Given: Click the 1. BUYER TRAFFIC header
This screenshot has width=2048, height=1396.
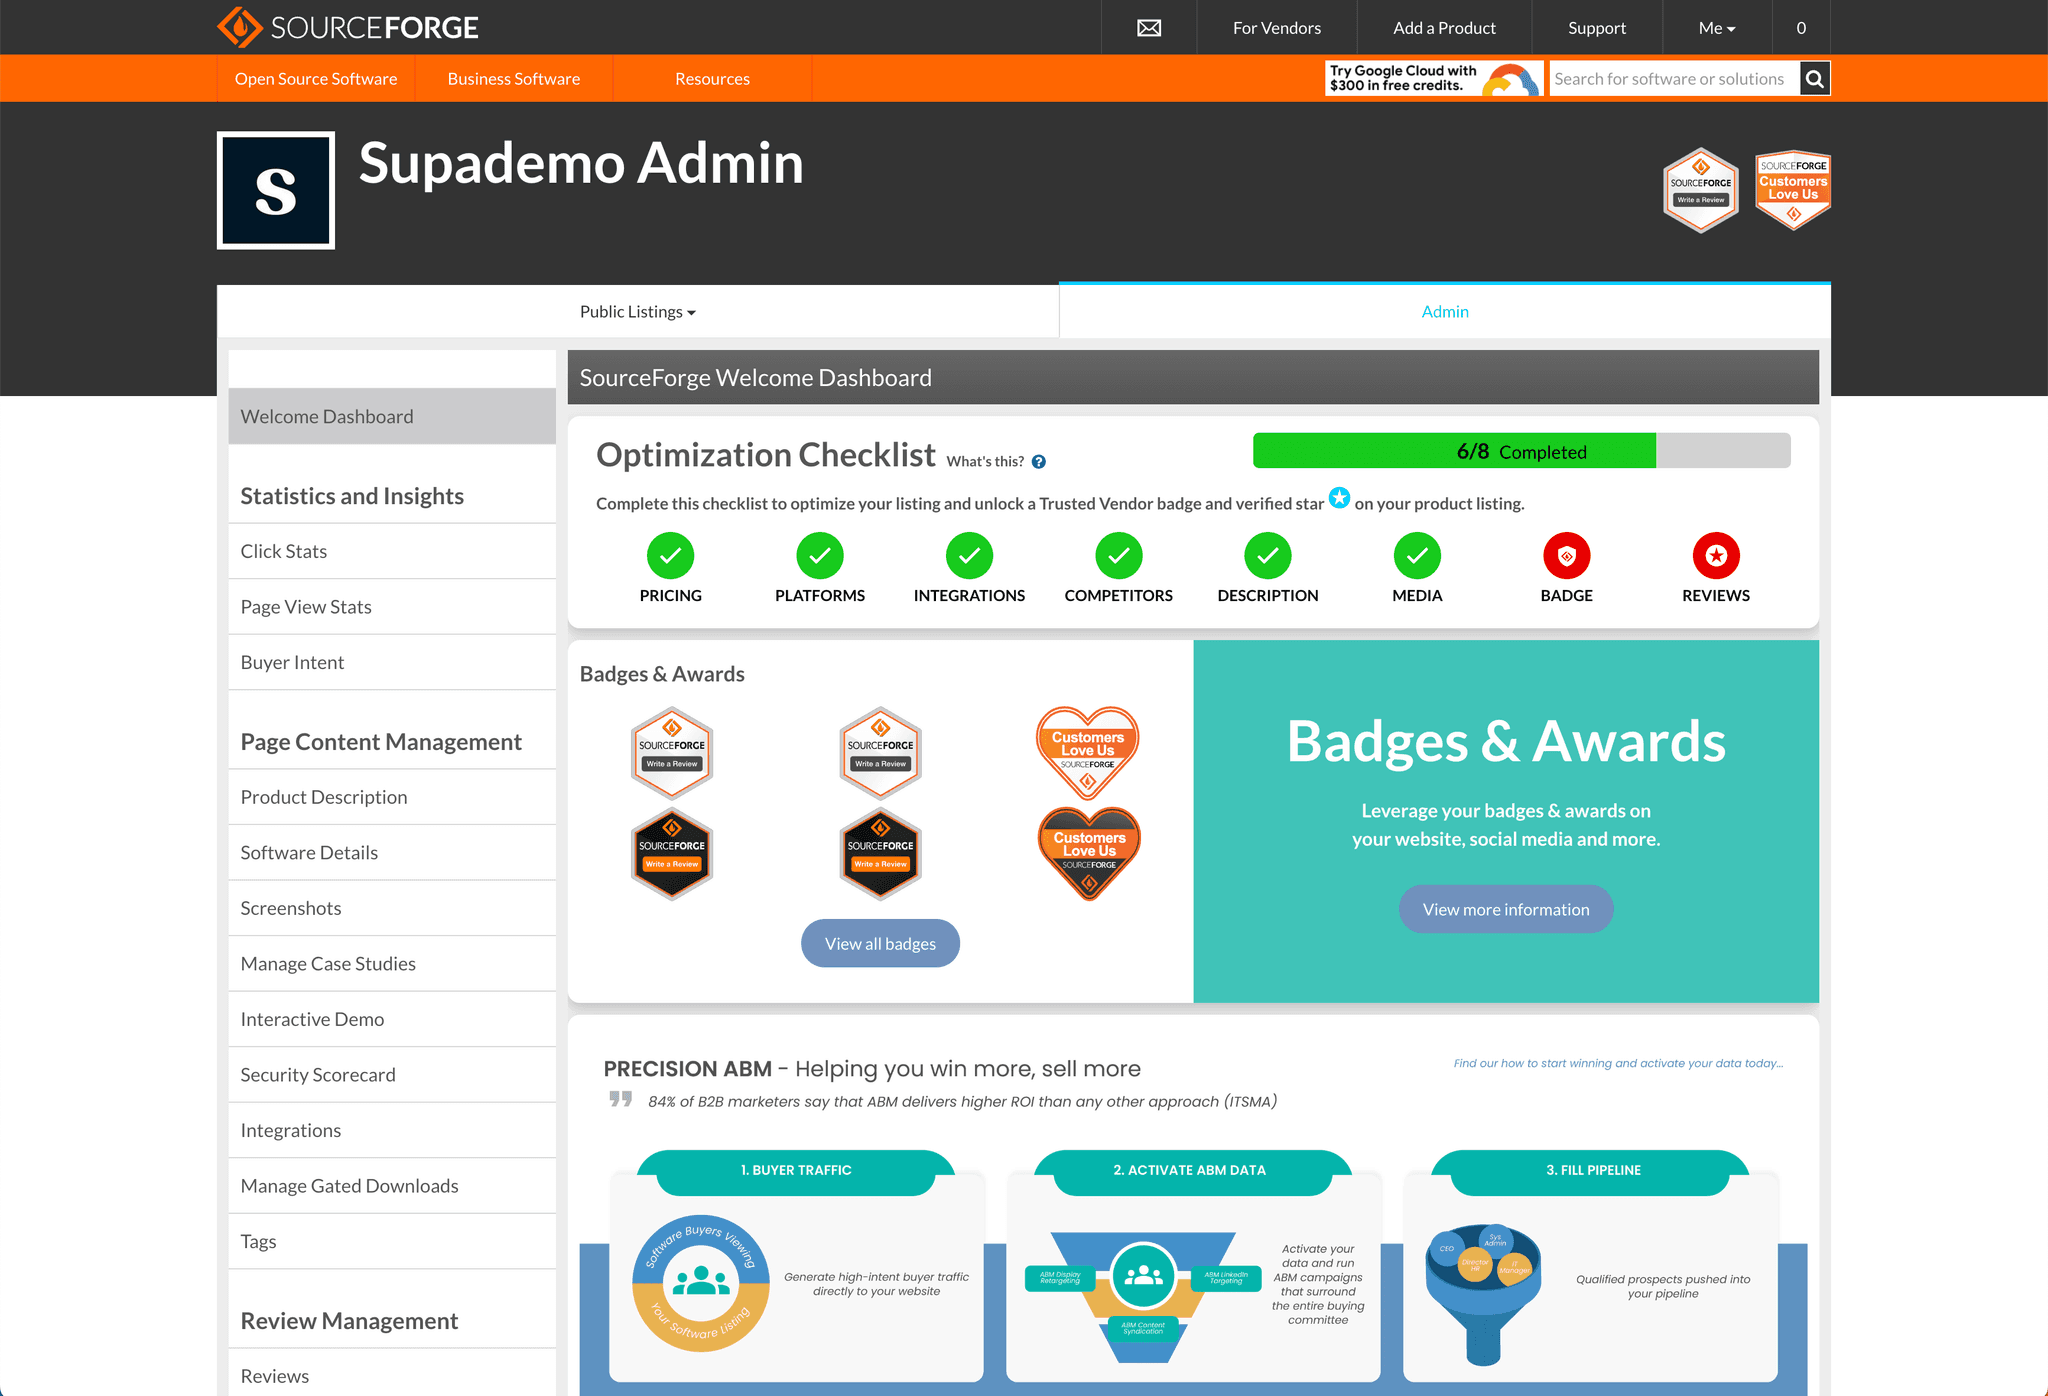Looking at the screenshot, I should (x=796, y=1170).
